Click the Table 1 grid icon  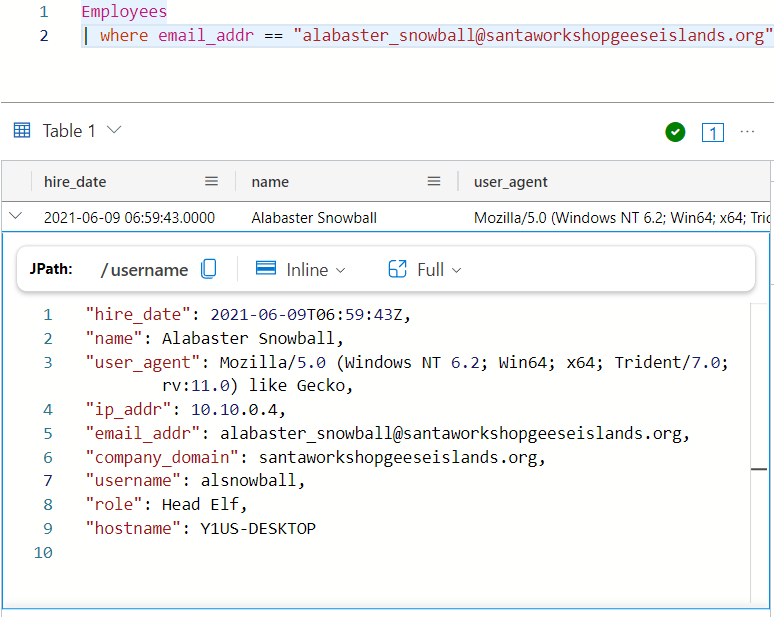pos(21,131)
